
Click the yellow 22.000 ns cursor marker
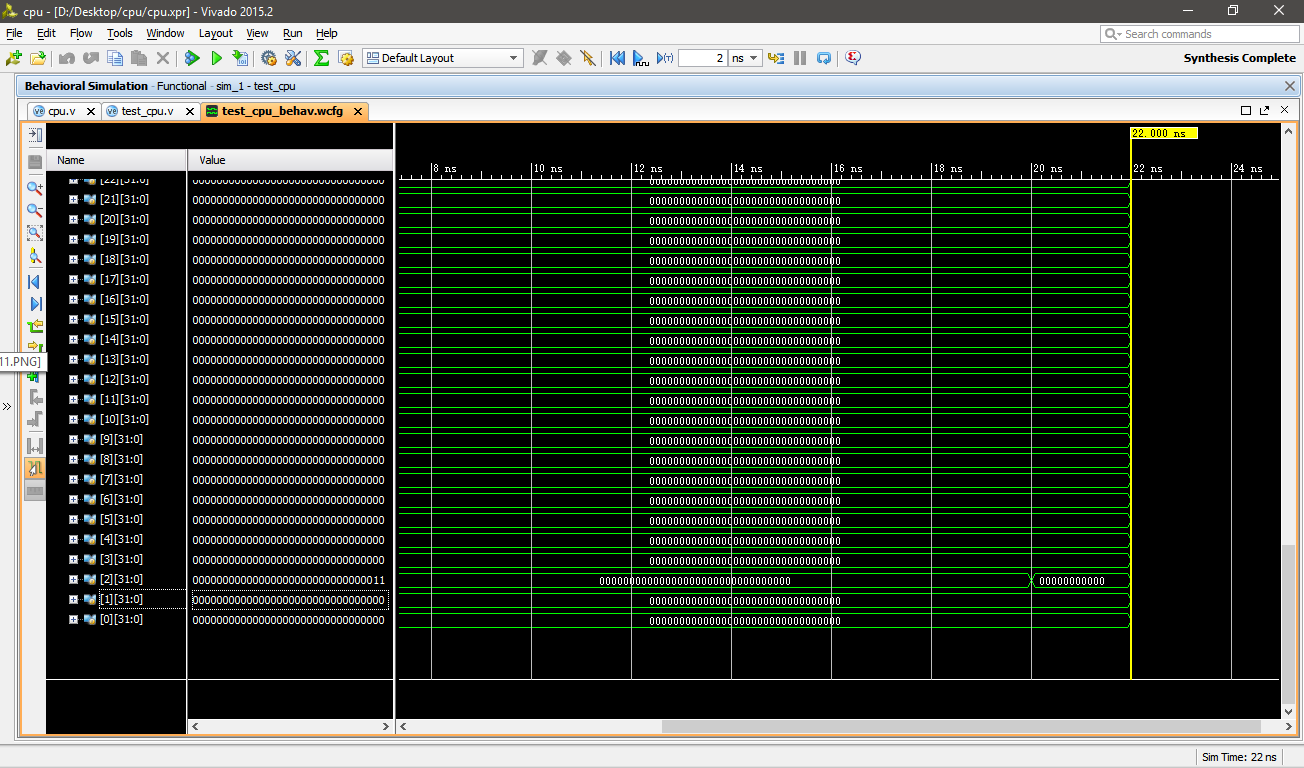pyautogui.click(x=1164, y=133)
